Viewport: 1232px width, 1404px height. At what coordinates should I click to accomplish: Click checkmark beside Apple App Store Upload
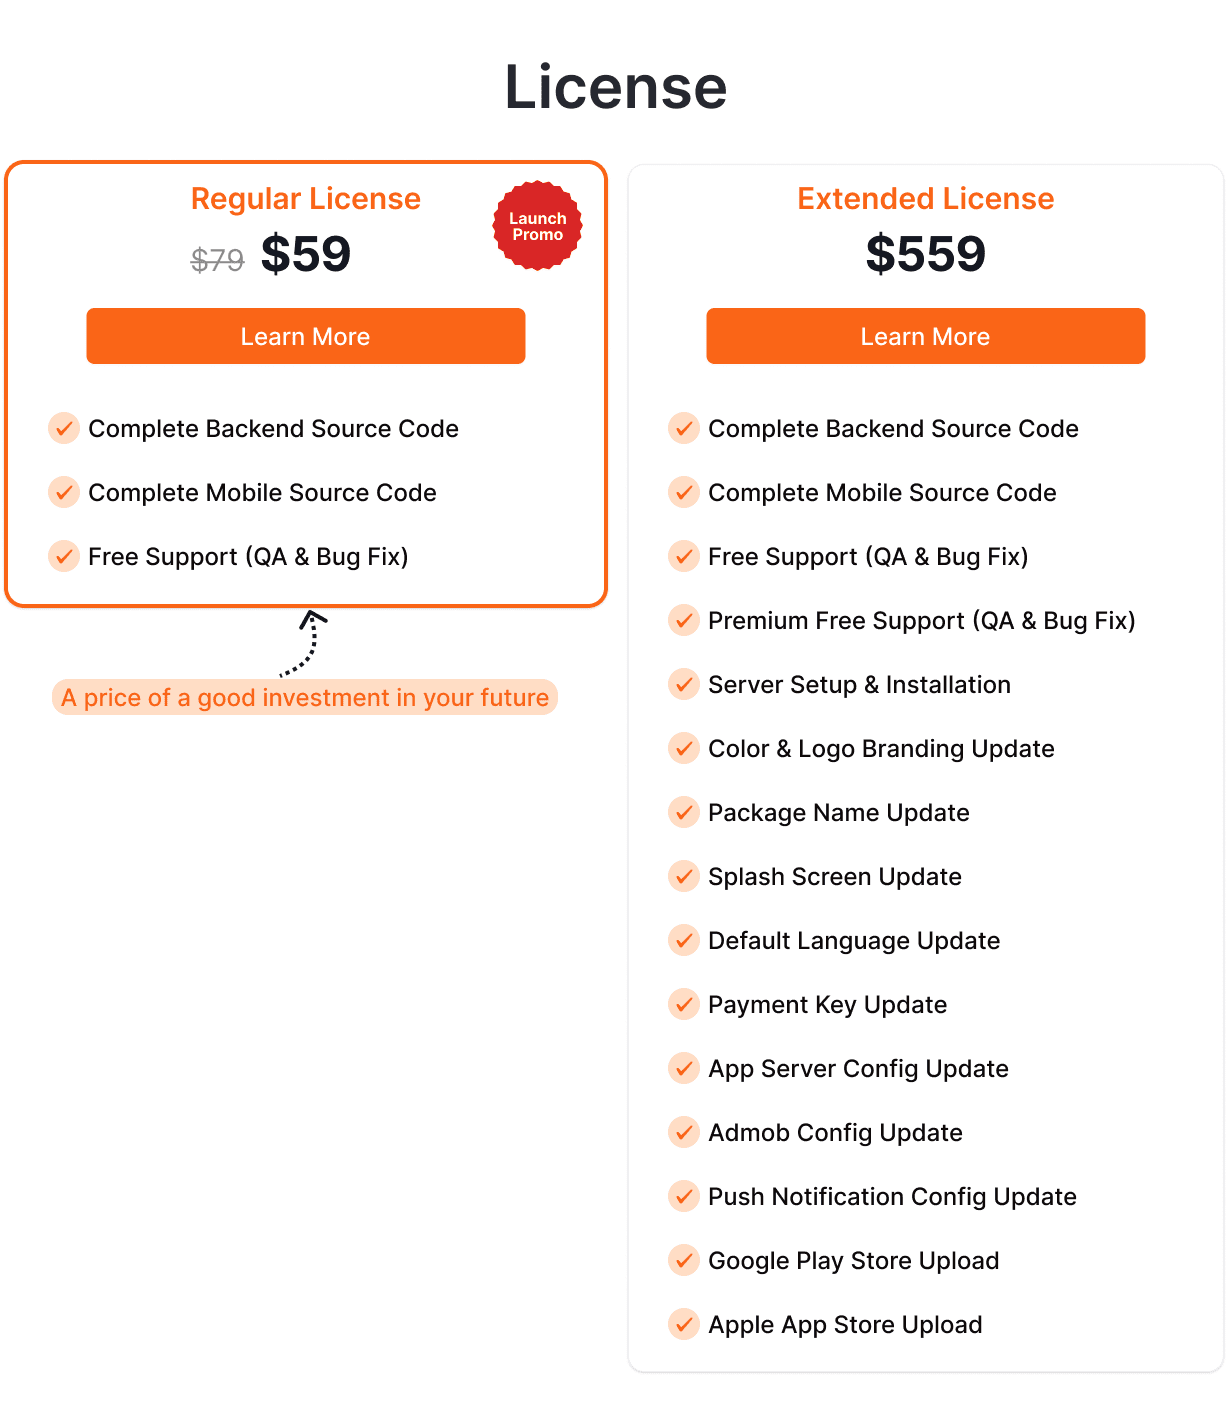(684, 1324)
